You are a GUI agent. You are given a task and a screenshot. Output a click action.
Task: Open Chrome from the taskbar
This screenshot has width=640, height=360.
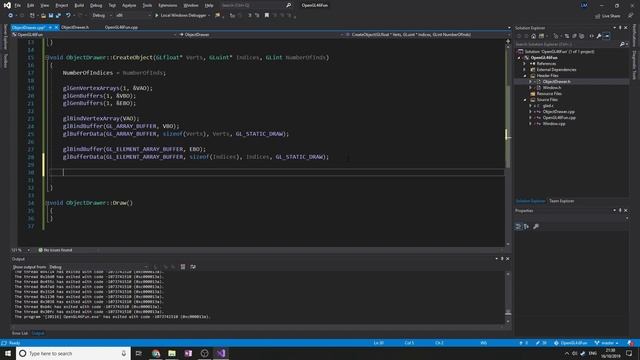click(156, 353)
